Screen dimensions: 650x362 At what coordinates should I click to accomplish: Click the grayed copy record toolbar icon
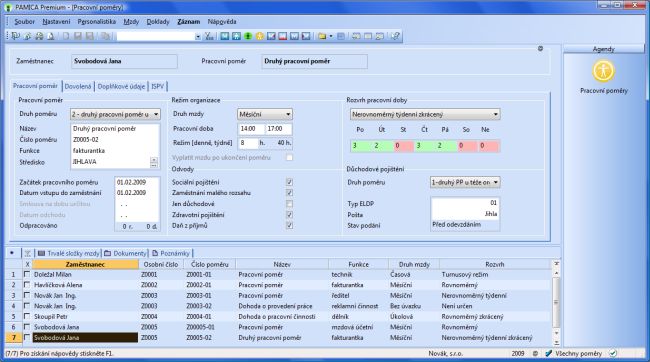(x=105, y=36)
